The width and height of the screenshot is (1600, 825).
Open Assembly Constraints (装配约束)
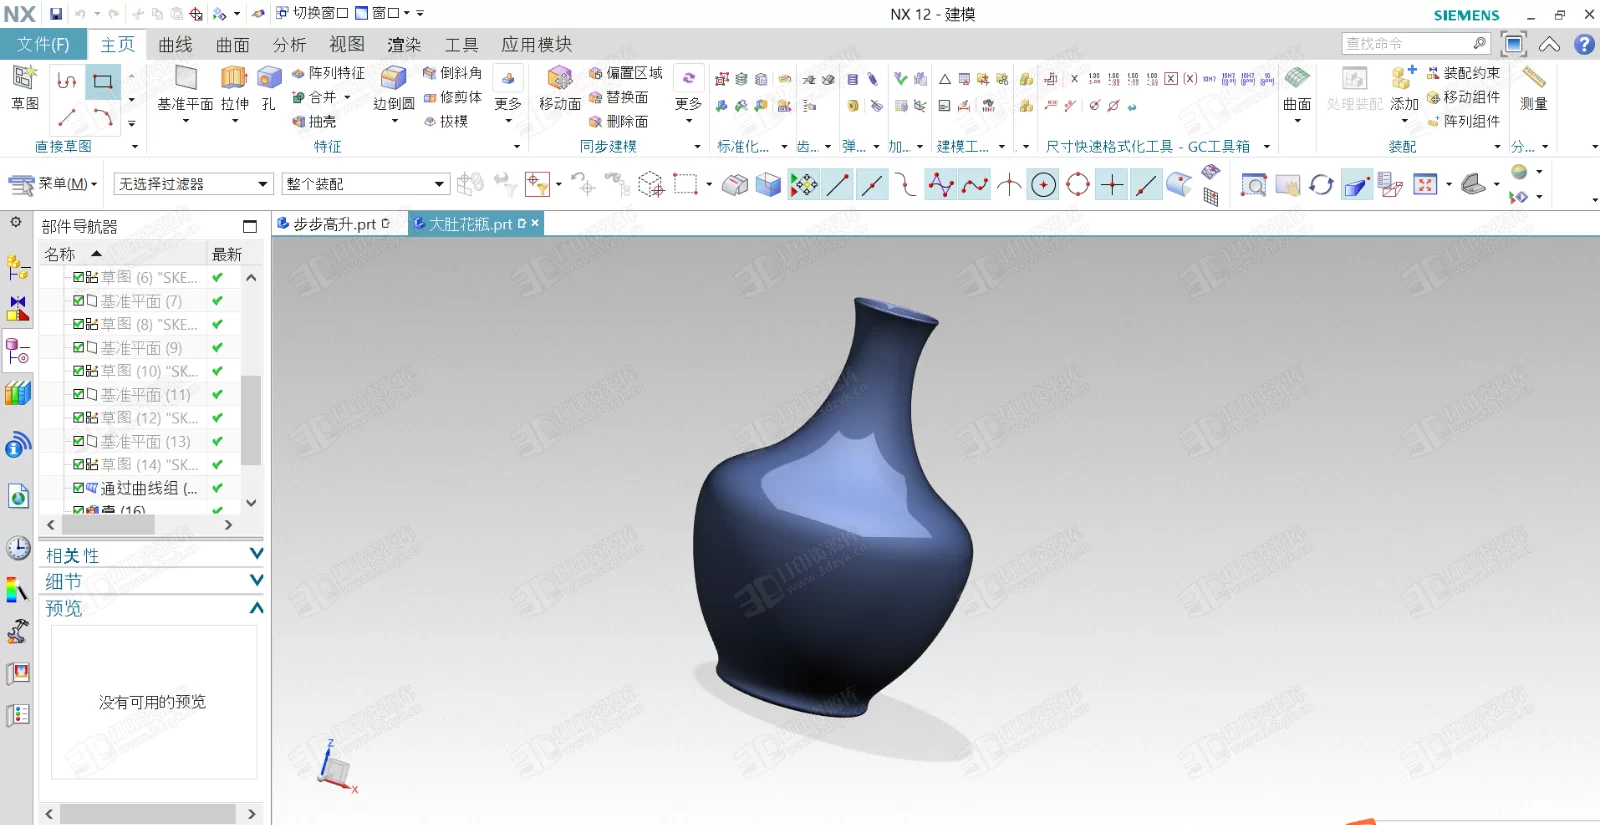[1463, 73]
